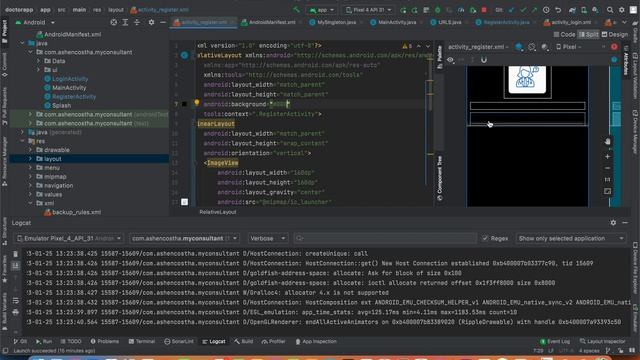
Task: Open Show only selected application filter dropdown
Action: [571, 238]
